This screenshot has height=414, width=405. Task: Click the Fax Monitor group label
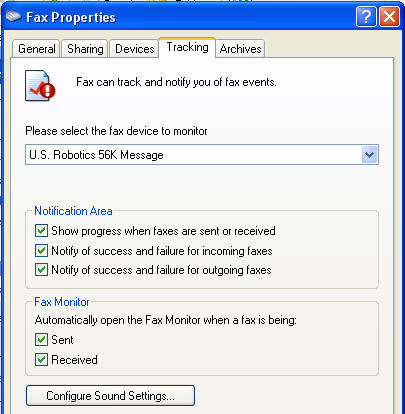pos(62,302)
